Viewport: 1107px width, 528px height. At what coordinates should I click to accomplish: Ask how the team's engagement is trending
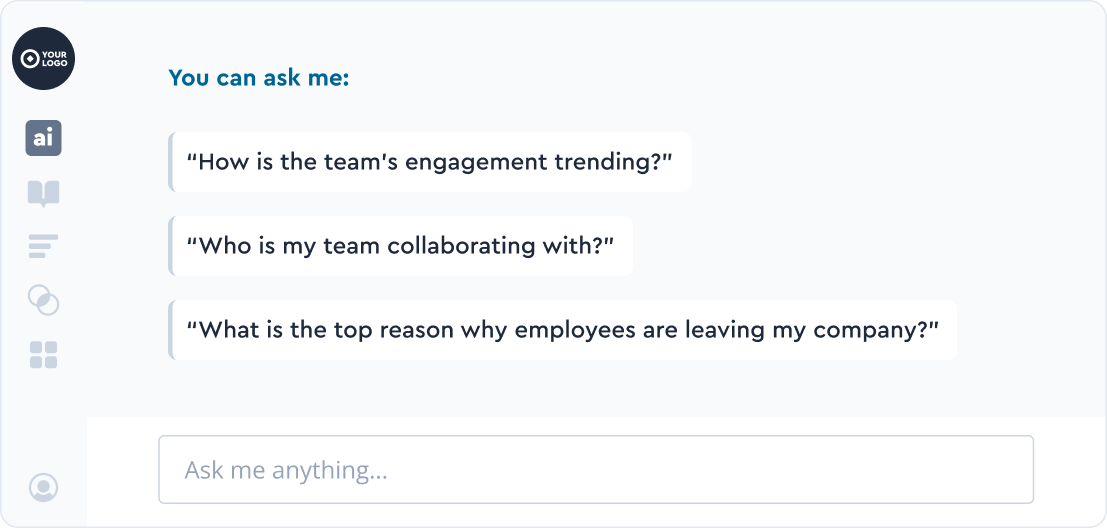click(x=430, y=162)
